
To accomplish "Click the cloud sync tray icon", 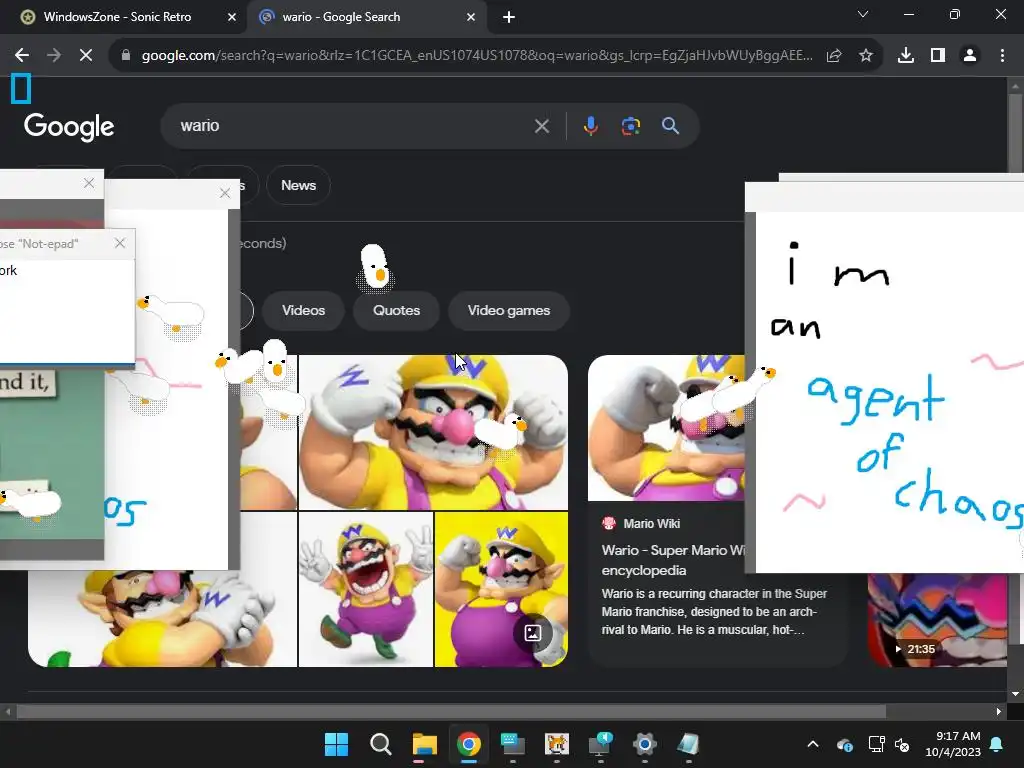I will tap(844, 744).
